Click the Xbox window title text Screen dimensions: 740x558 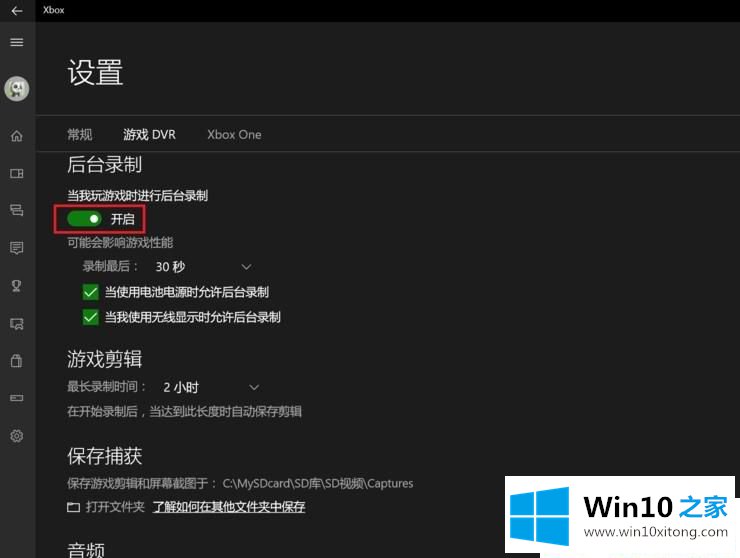(53, 10)
